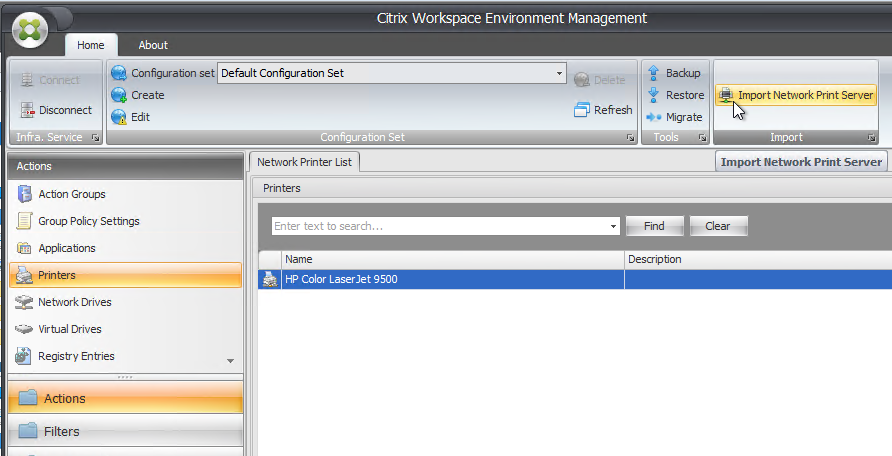Open the Configuration Set group dialog launcher
The width and height of the screenshot is (892, 456).
pyautogui.click(x=630, y=138)
